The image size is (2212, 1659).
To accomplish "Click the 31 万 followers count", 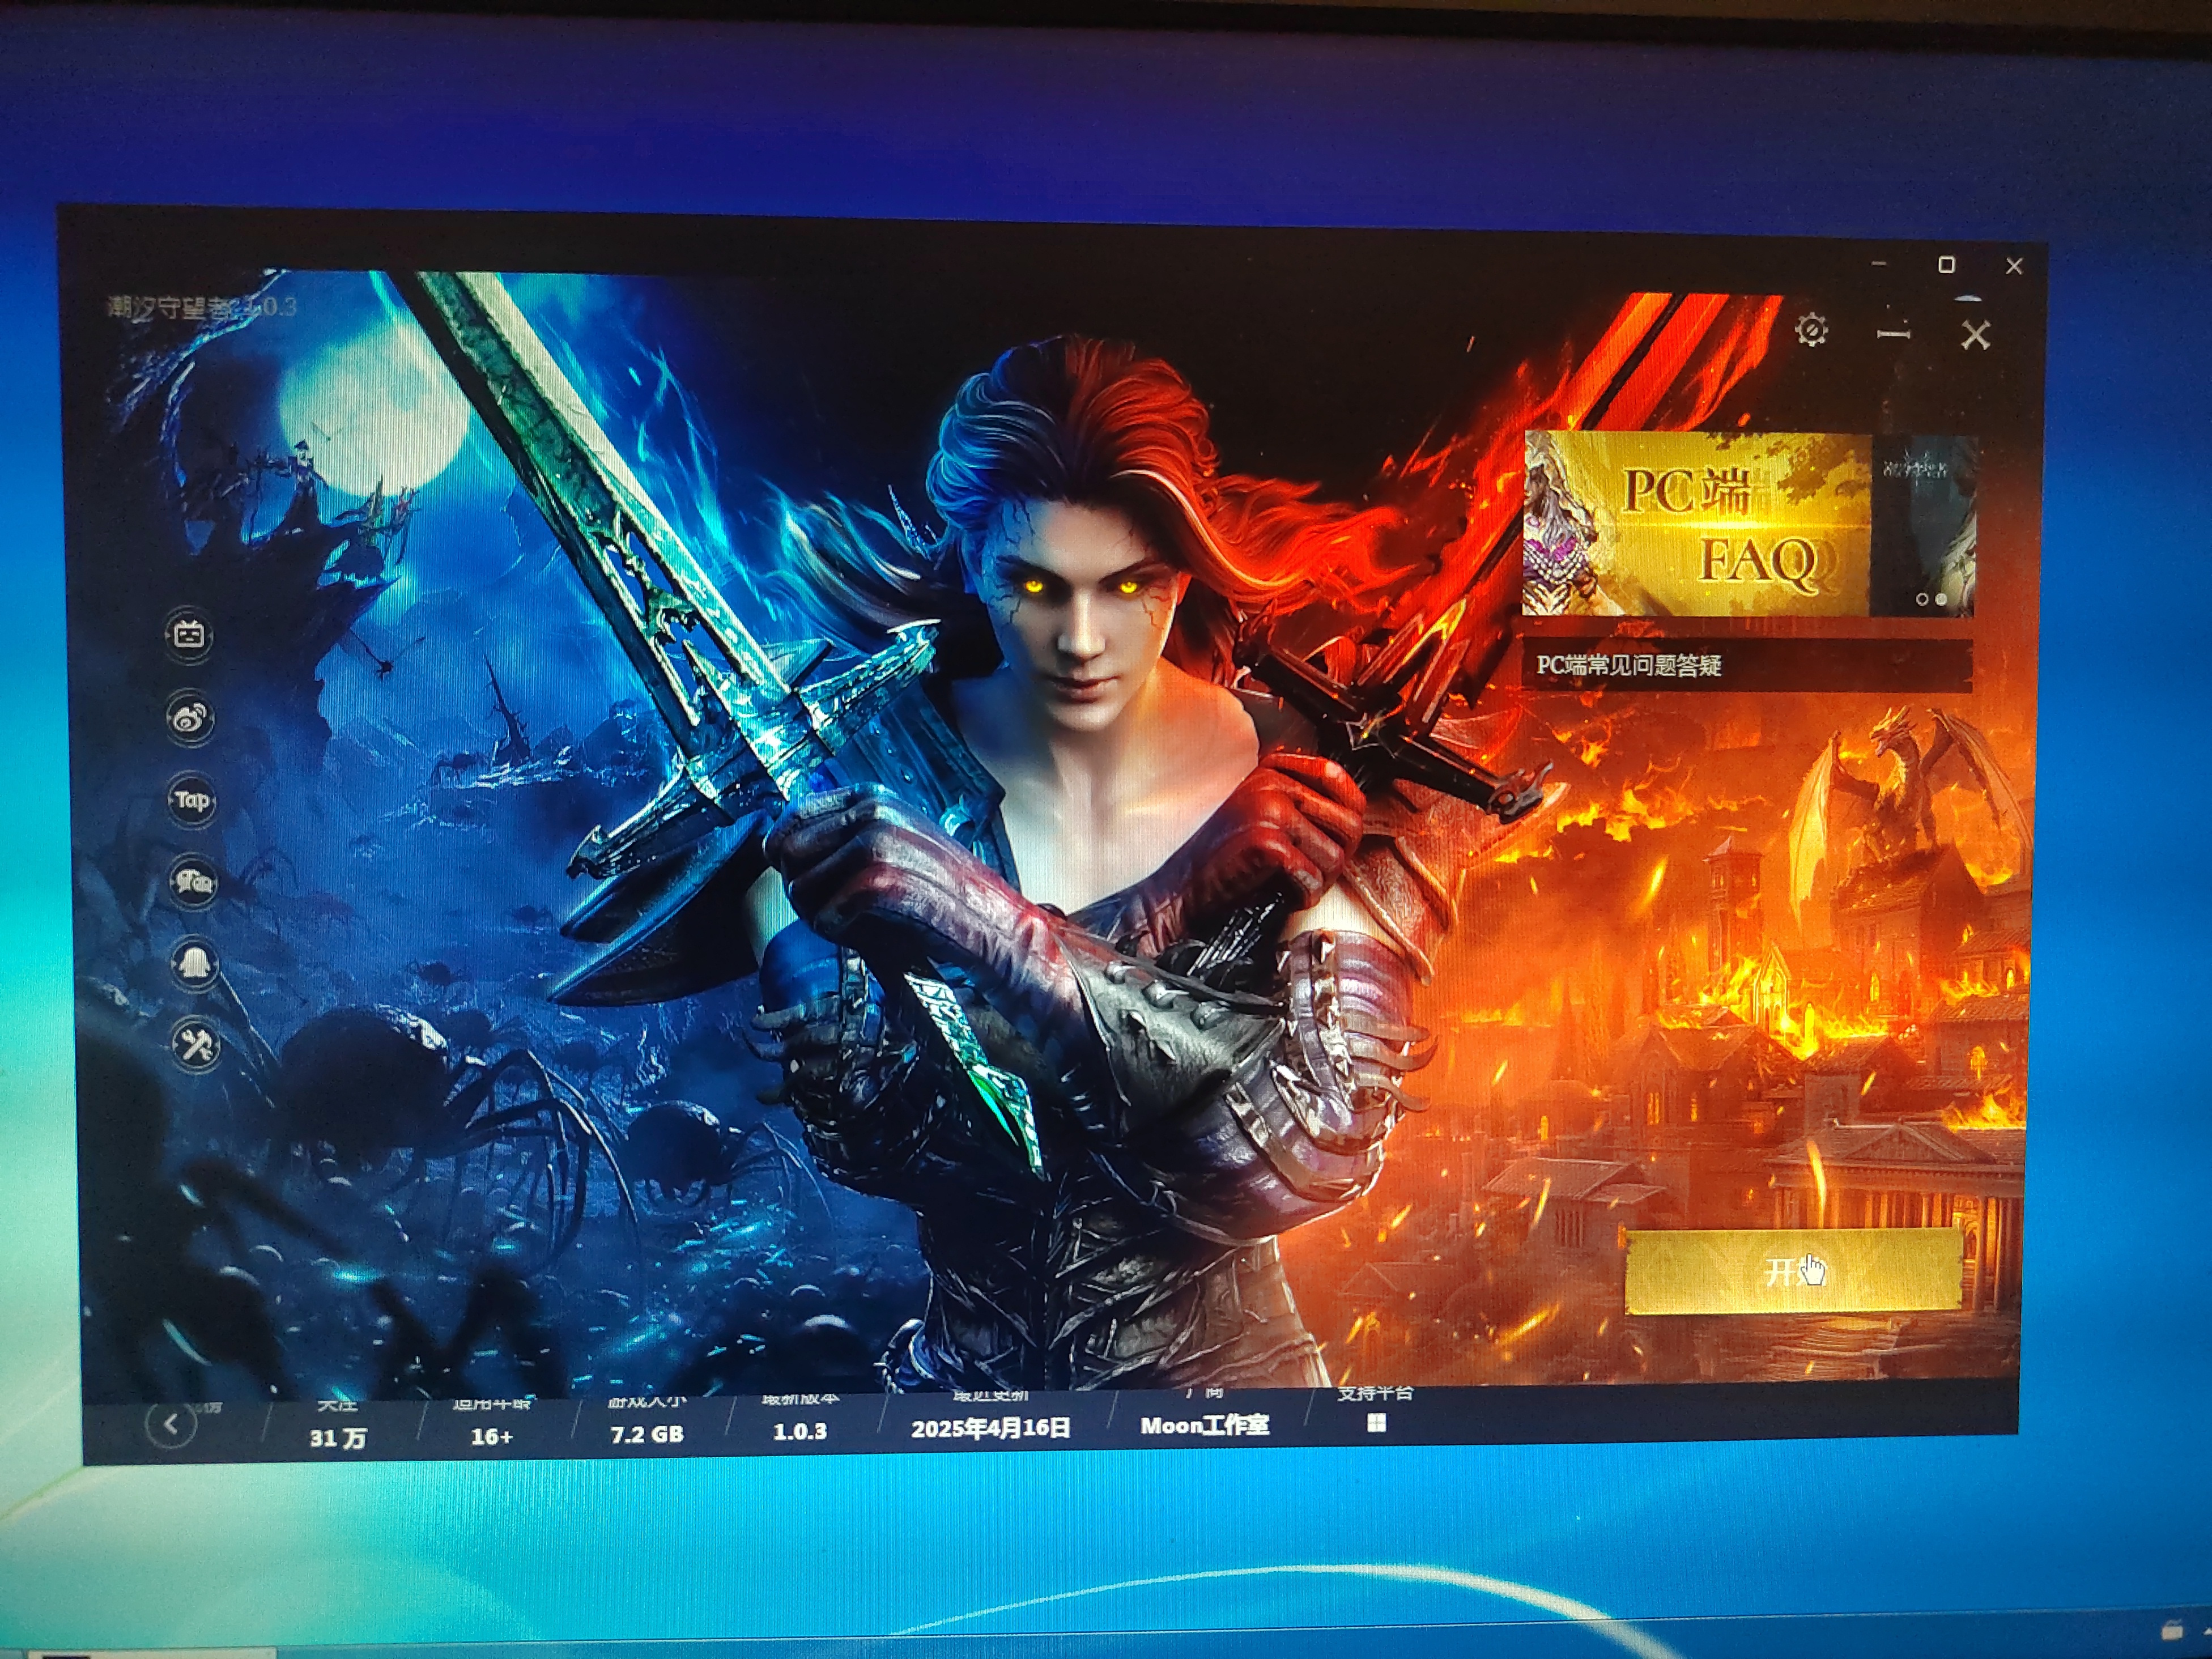I will tap(338, 1439).
